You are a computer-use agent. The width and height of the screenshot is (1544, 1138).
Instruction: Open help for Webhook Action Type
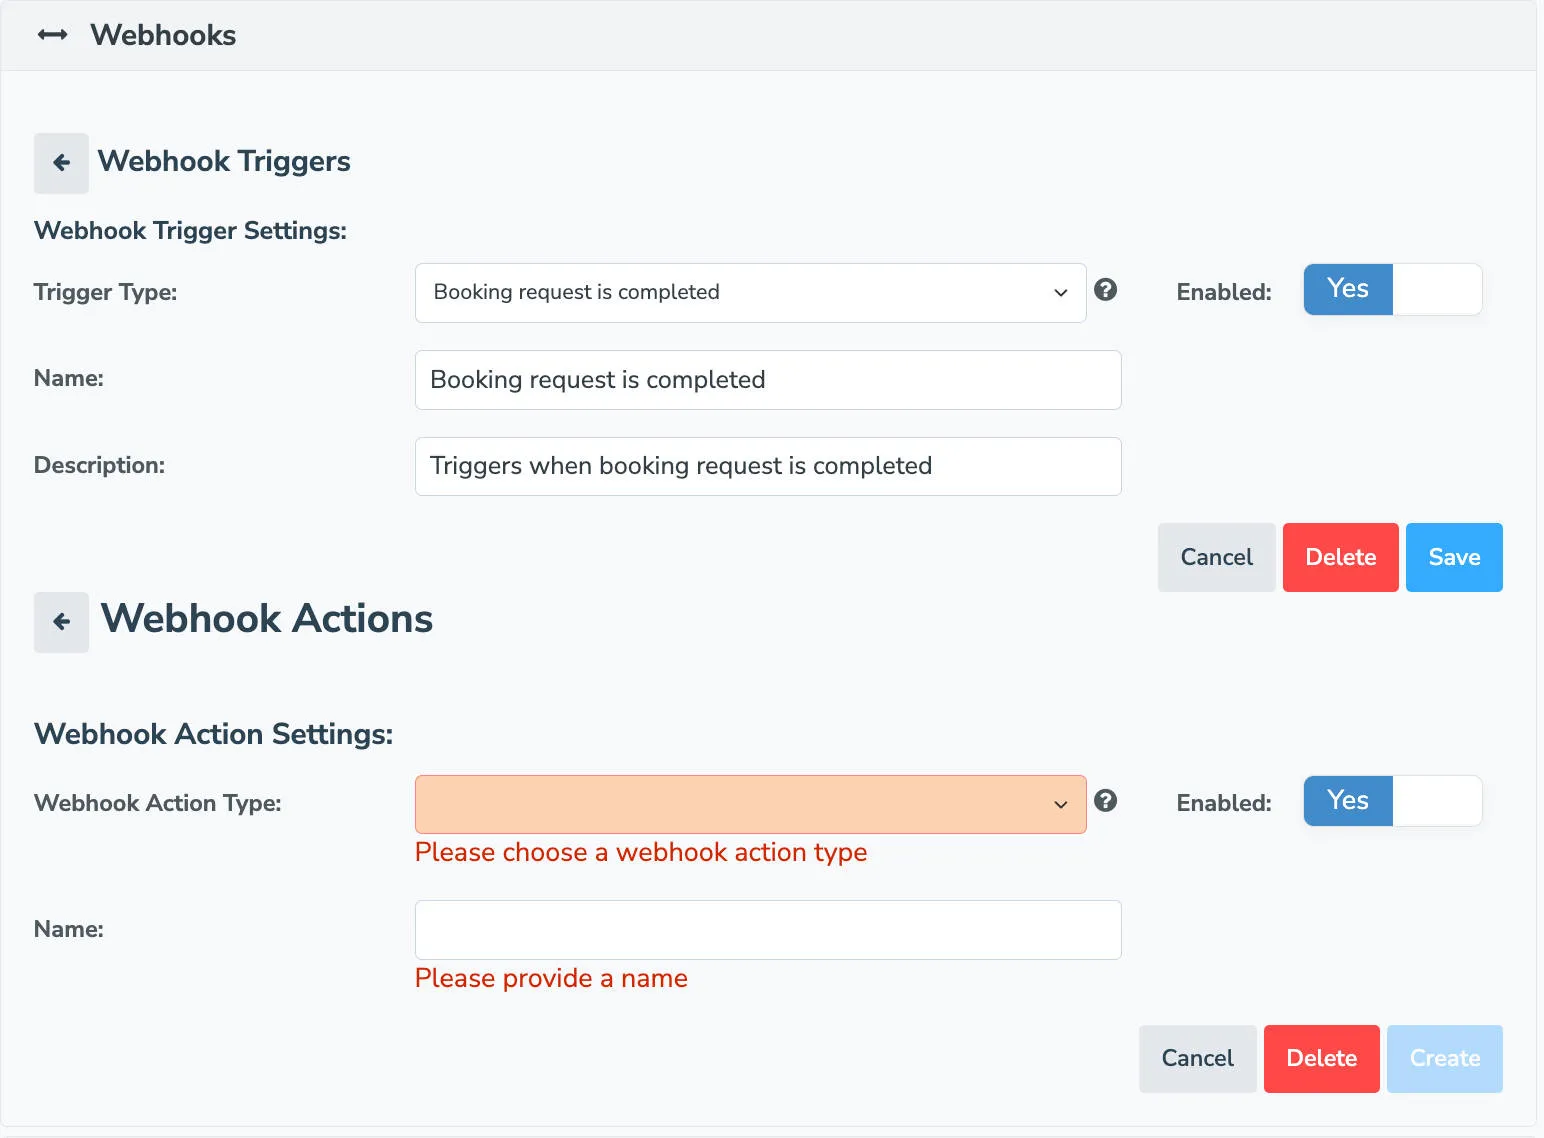[x=1106, y=803]
